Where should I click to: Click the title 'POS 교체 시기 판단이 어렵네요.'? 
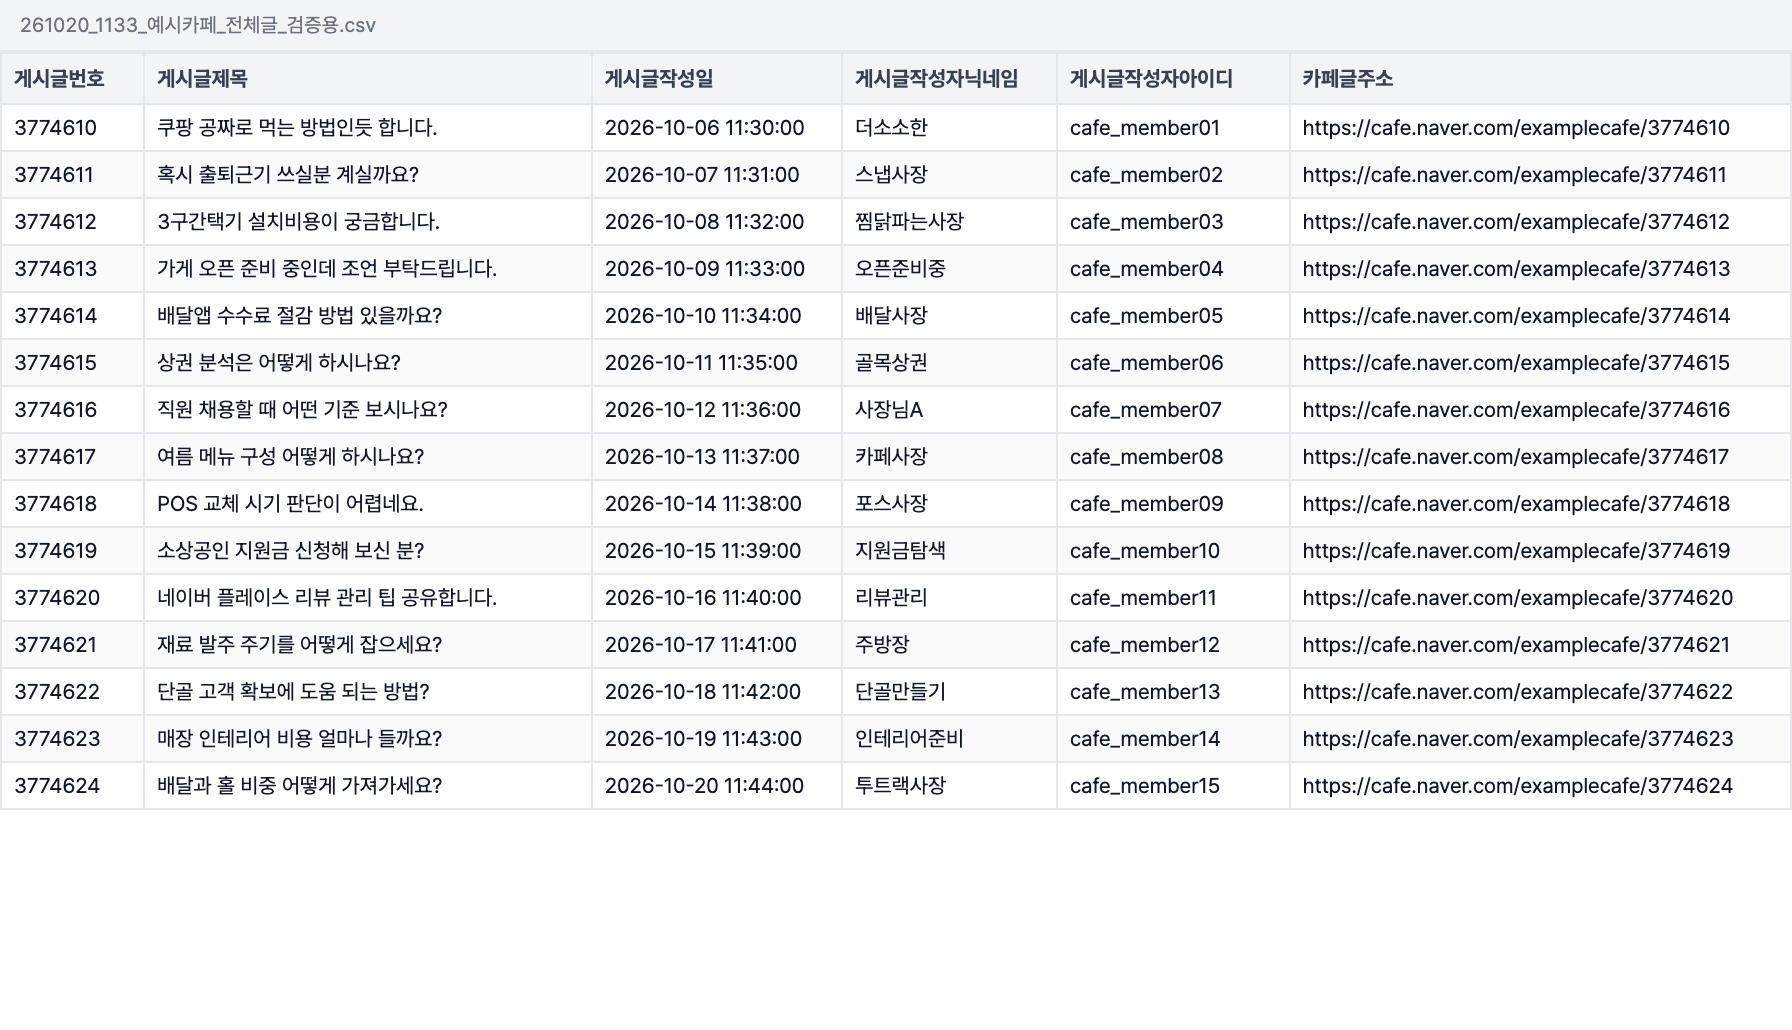tap(290, 504)
